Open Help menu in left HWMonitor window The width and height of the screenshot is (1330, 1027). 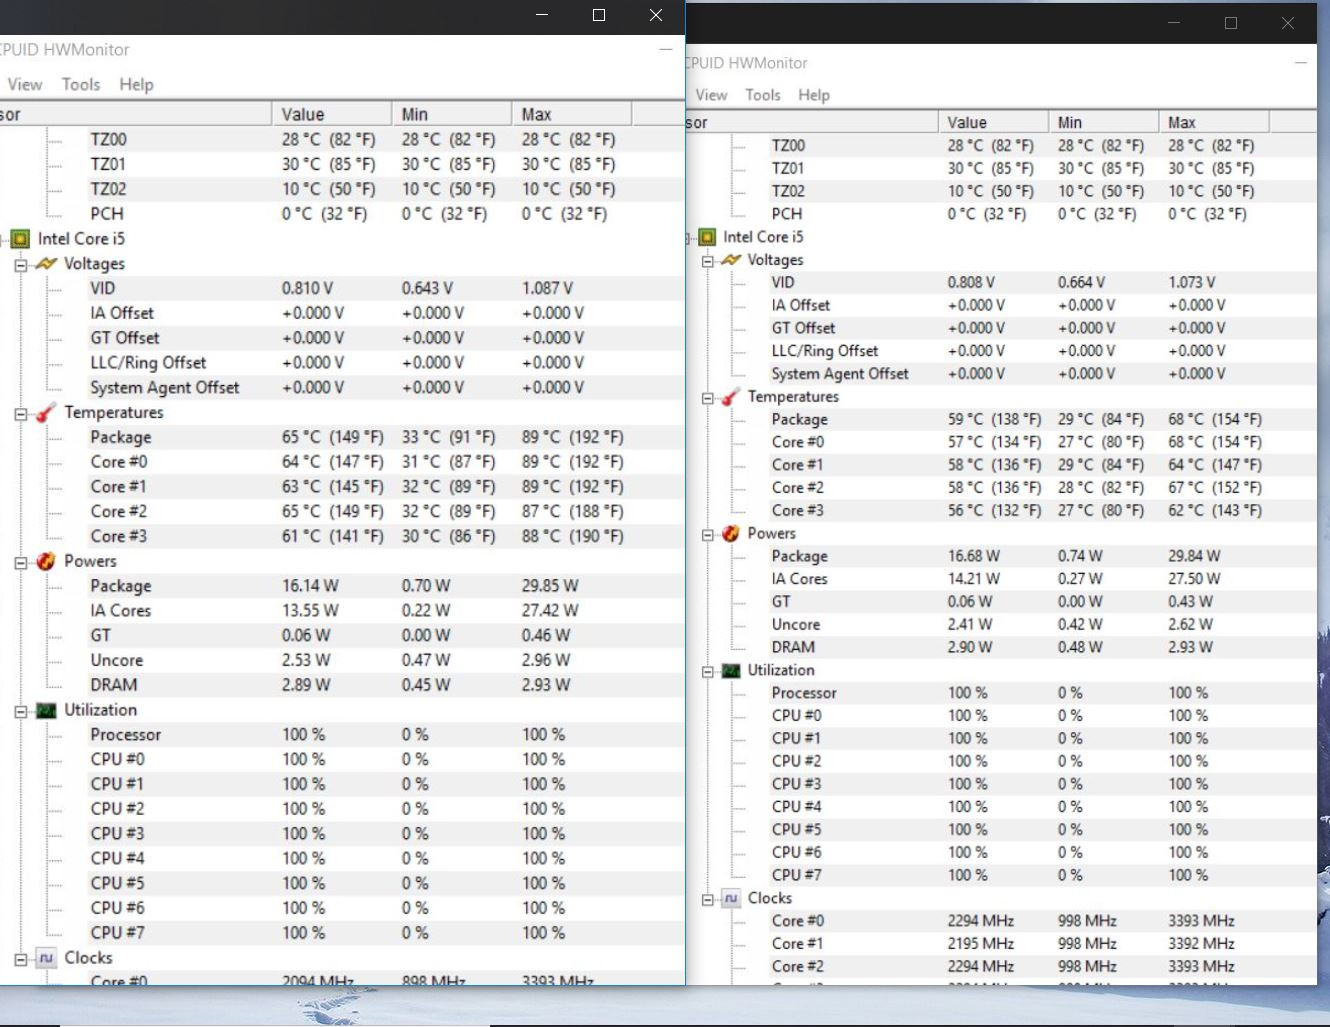point(136,85)
